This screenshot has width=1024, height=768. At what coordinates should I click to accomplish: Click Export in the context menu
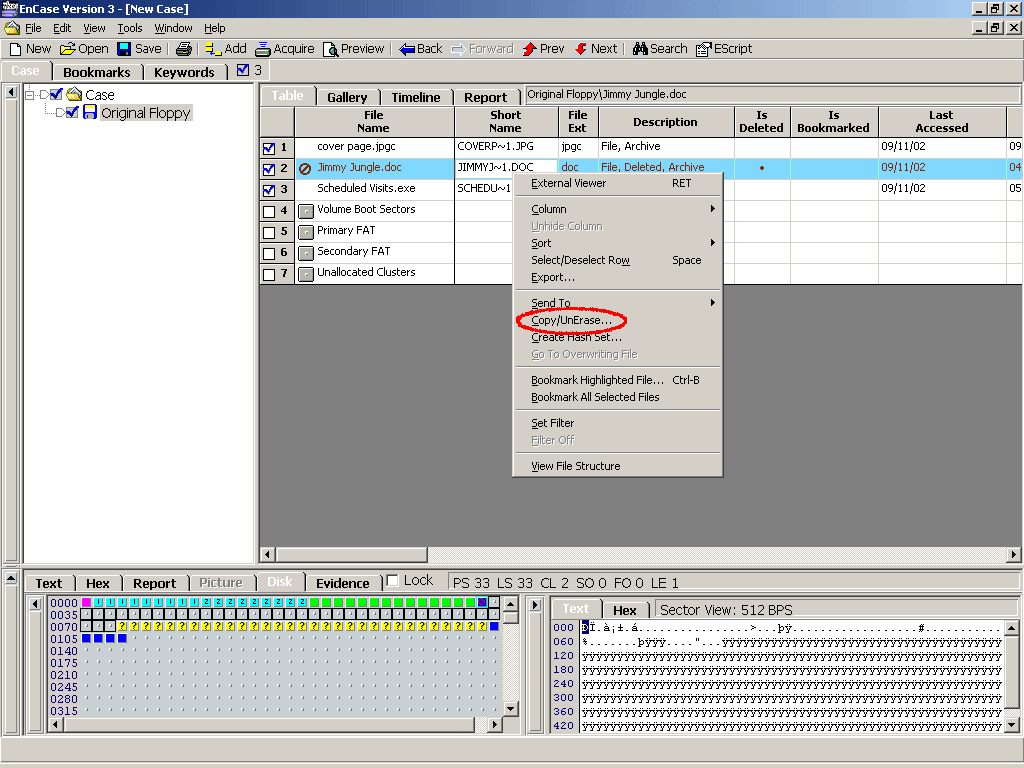pyautogui.click(x=617, y=277)
